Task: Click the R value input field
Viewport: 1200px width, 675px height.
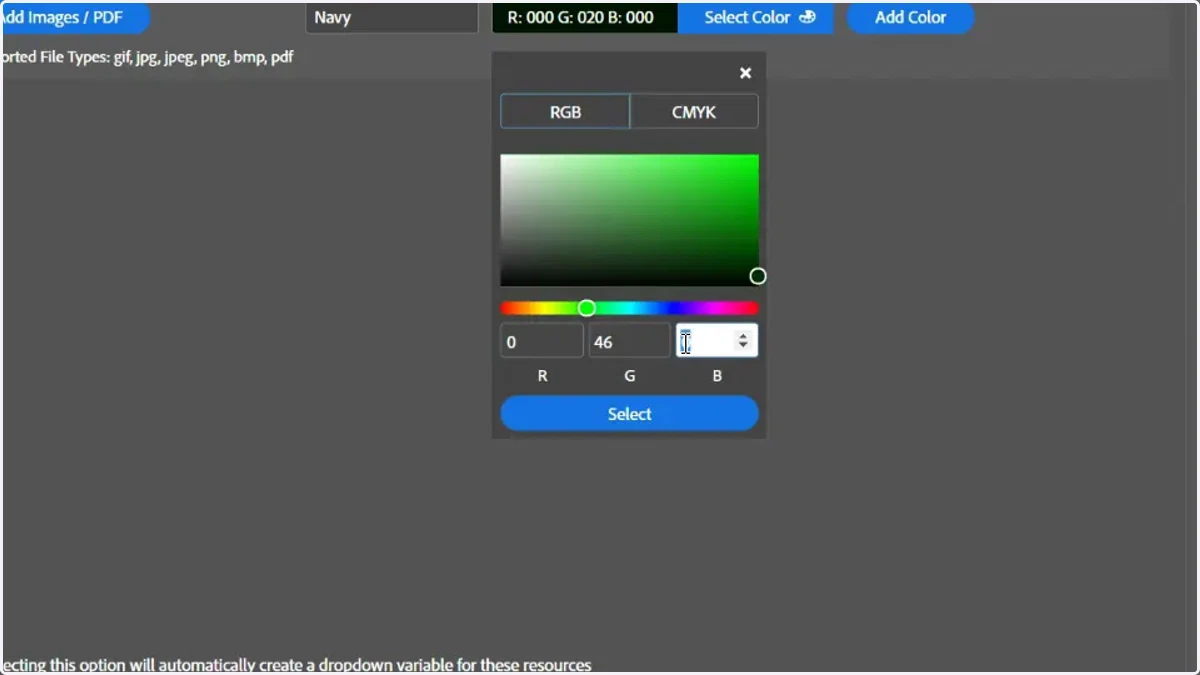Action: click(541, 341)
